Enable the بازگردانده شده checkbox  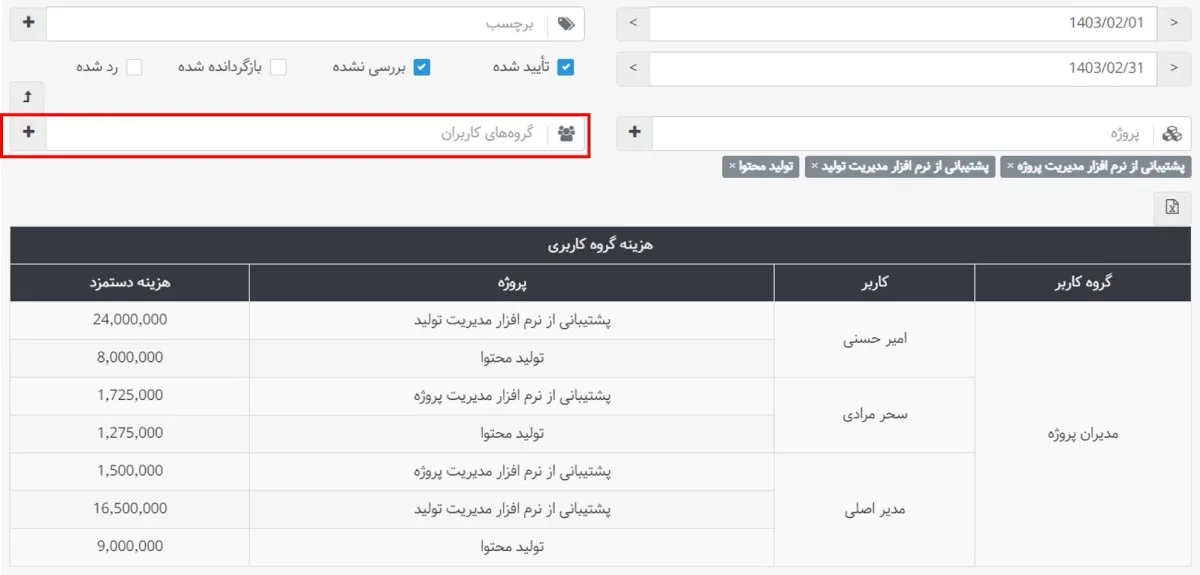coord(278,67)
